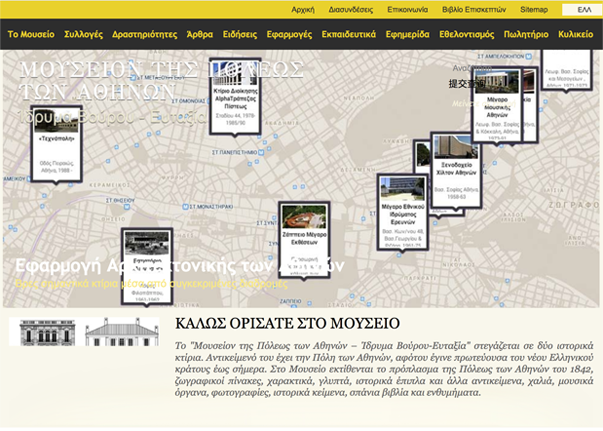603x431 pixels.
Task: Open the Δραστηριότητες menu
Action: coord(145,34)
